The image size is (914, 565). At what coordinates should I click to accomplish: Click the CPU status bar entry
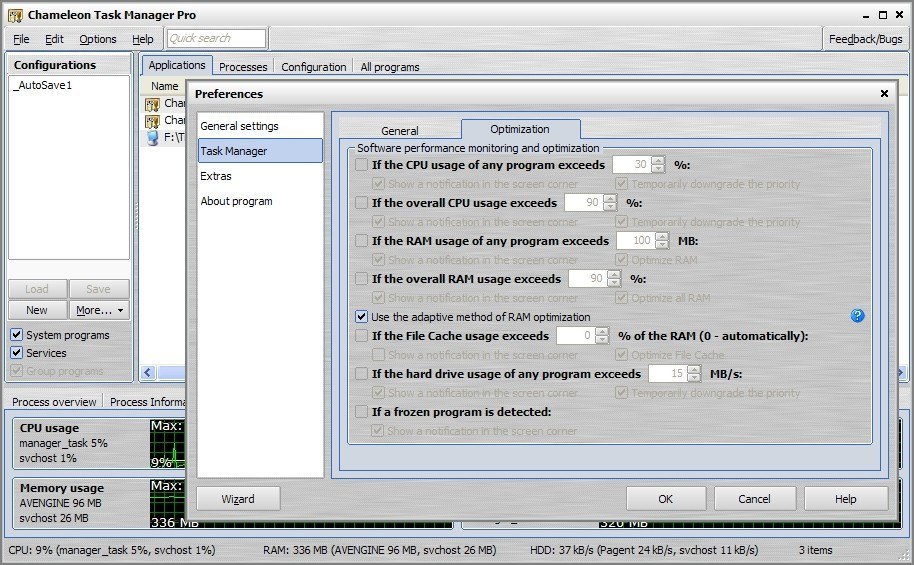(112, 550)
